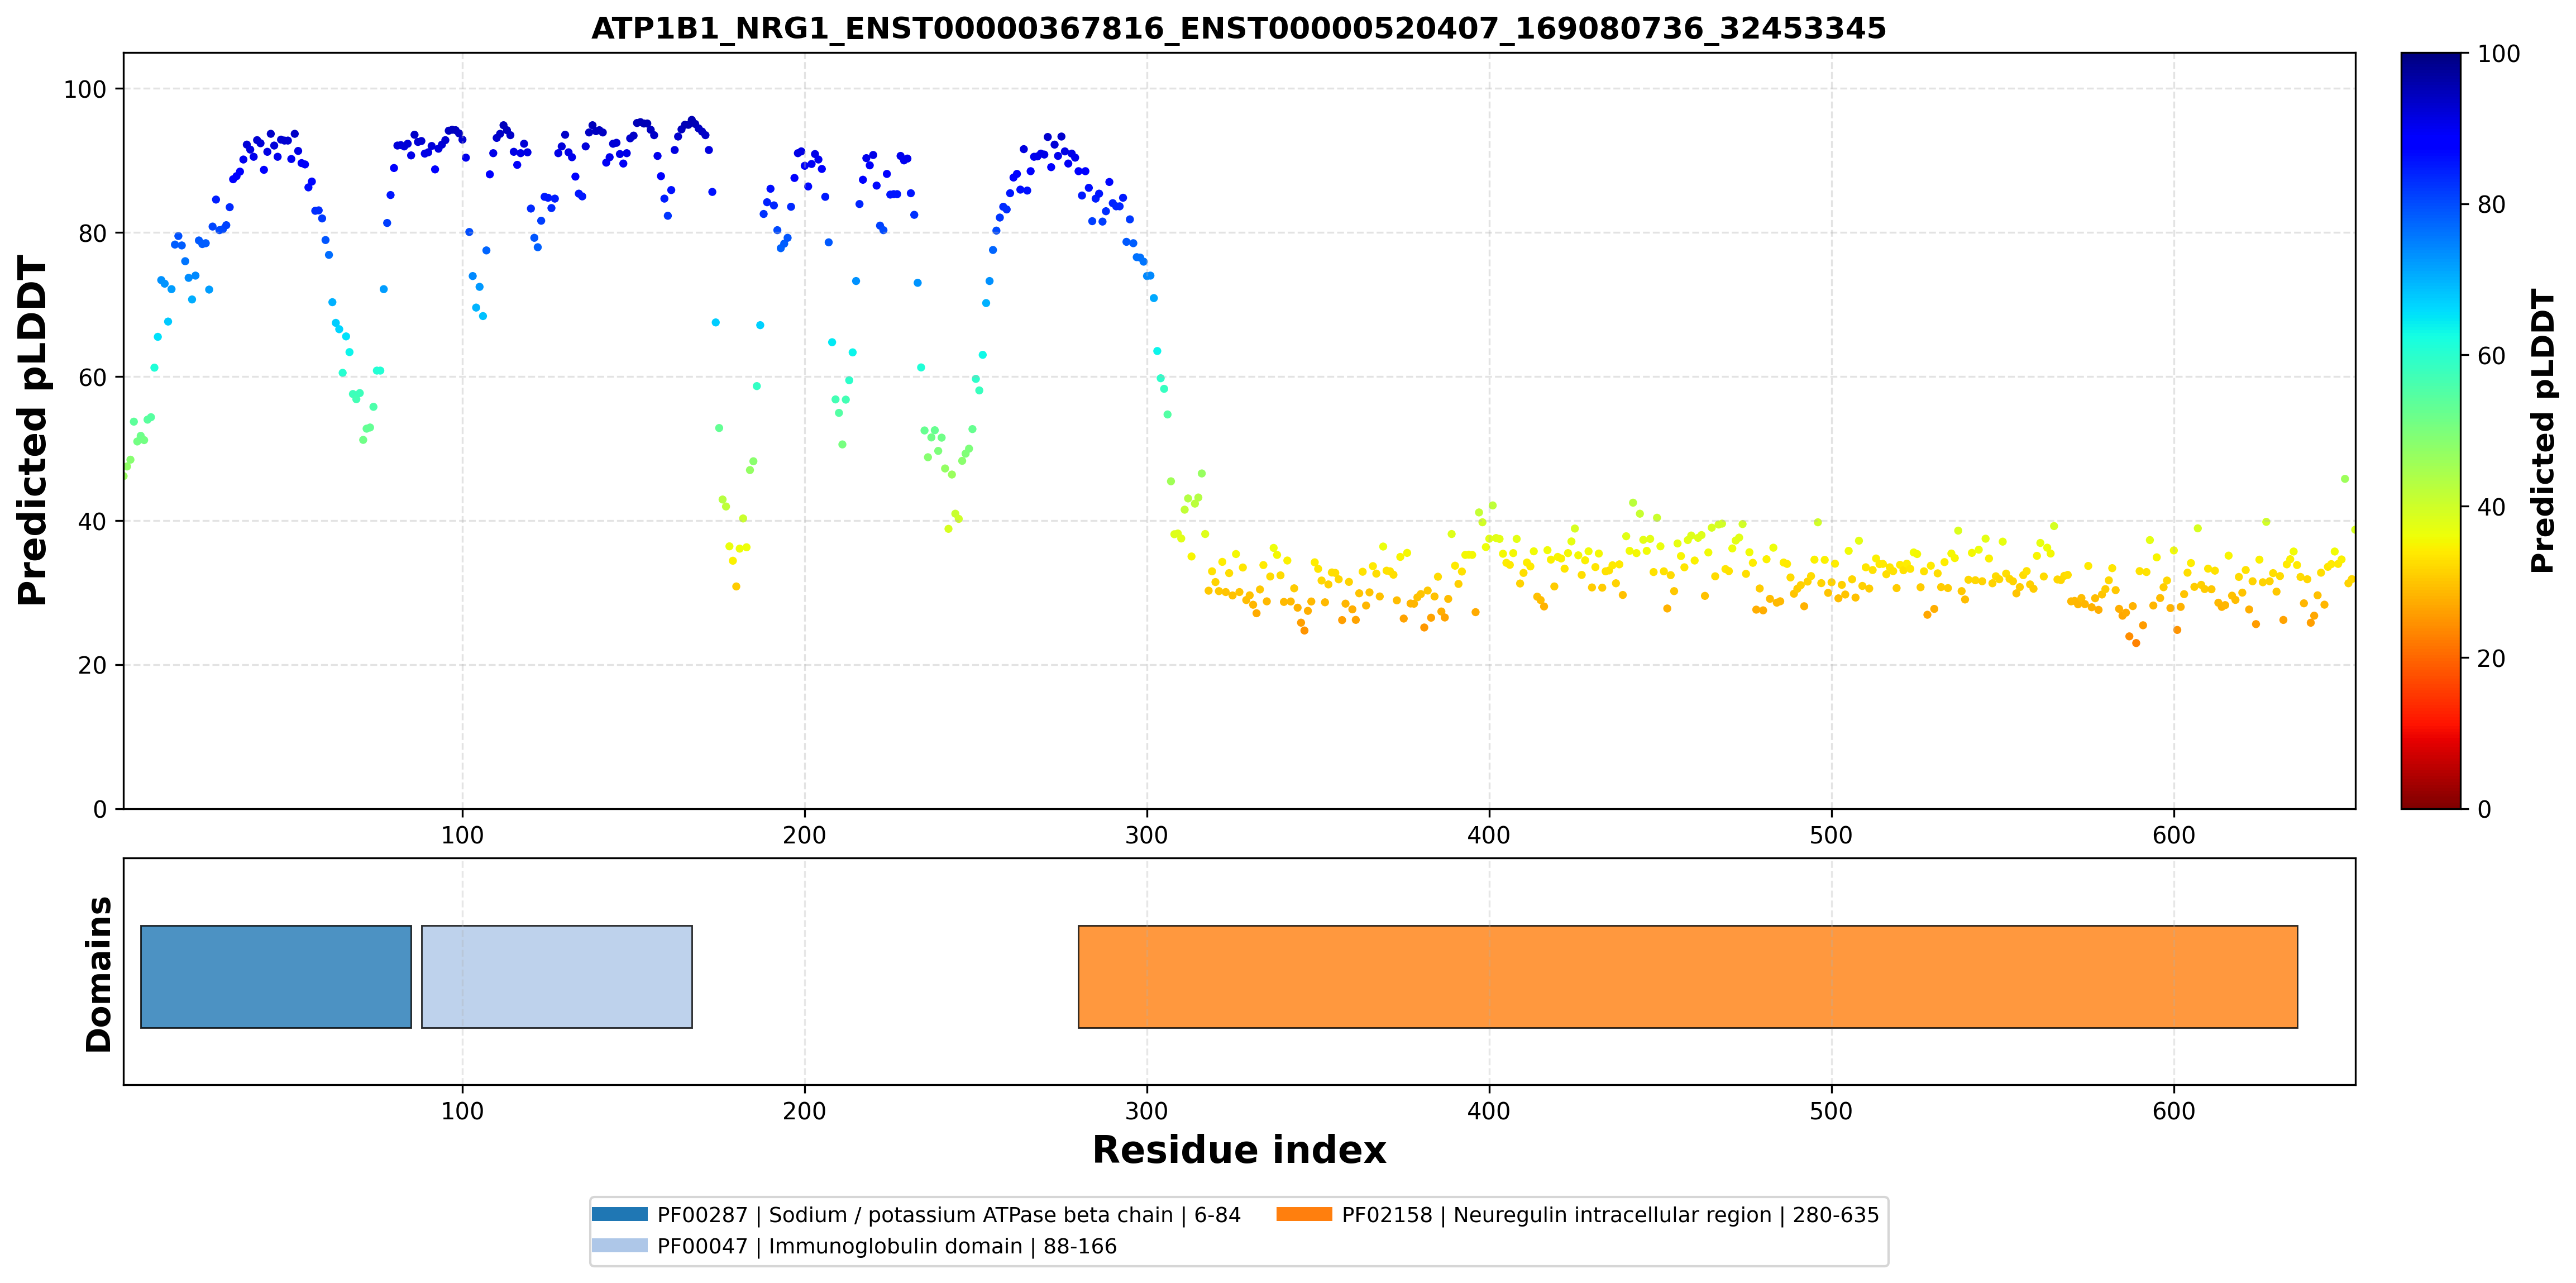Click the Neuregulin intracellular region legend text

coord(1610,1214)
